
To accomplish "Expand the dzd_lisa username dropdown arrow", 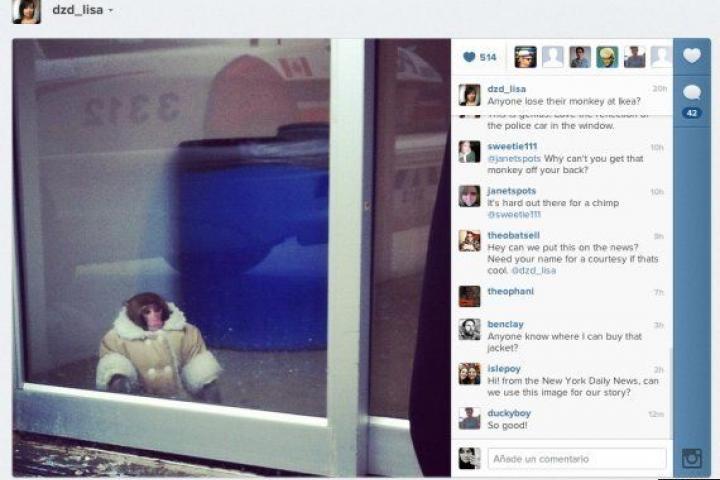I will pyautogui.click(x=111, y=11).
